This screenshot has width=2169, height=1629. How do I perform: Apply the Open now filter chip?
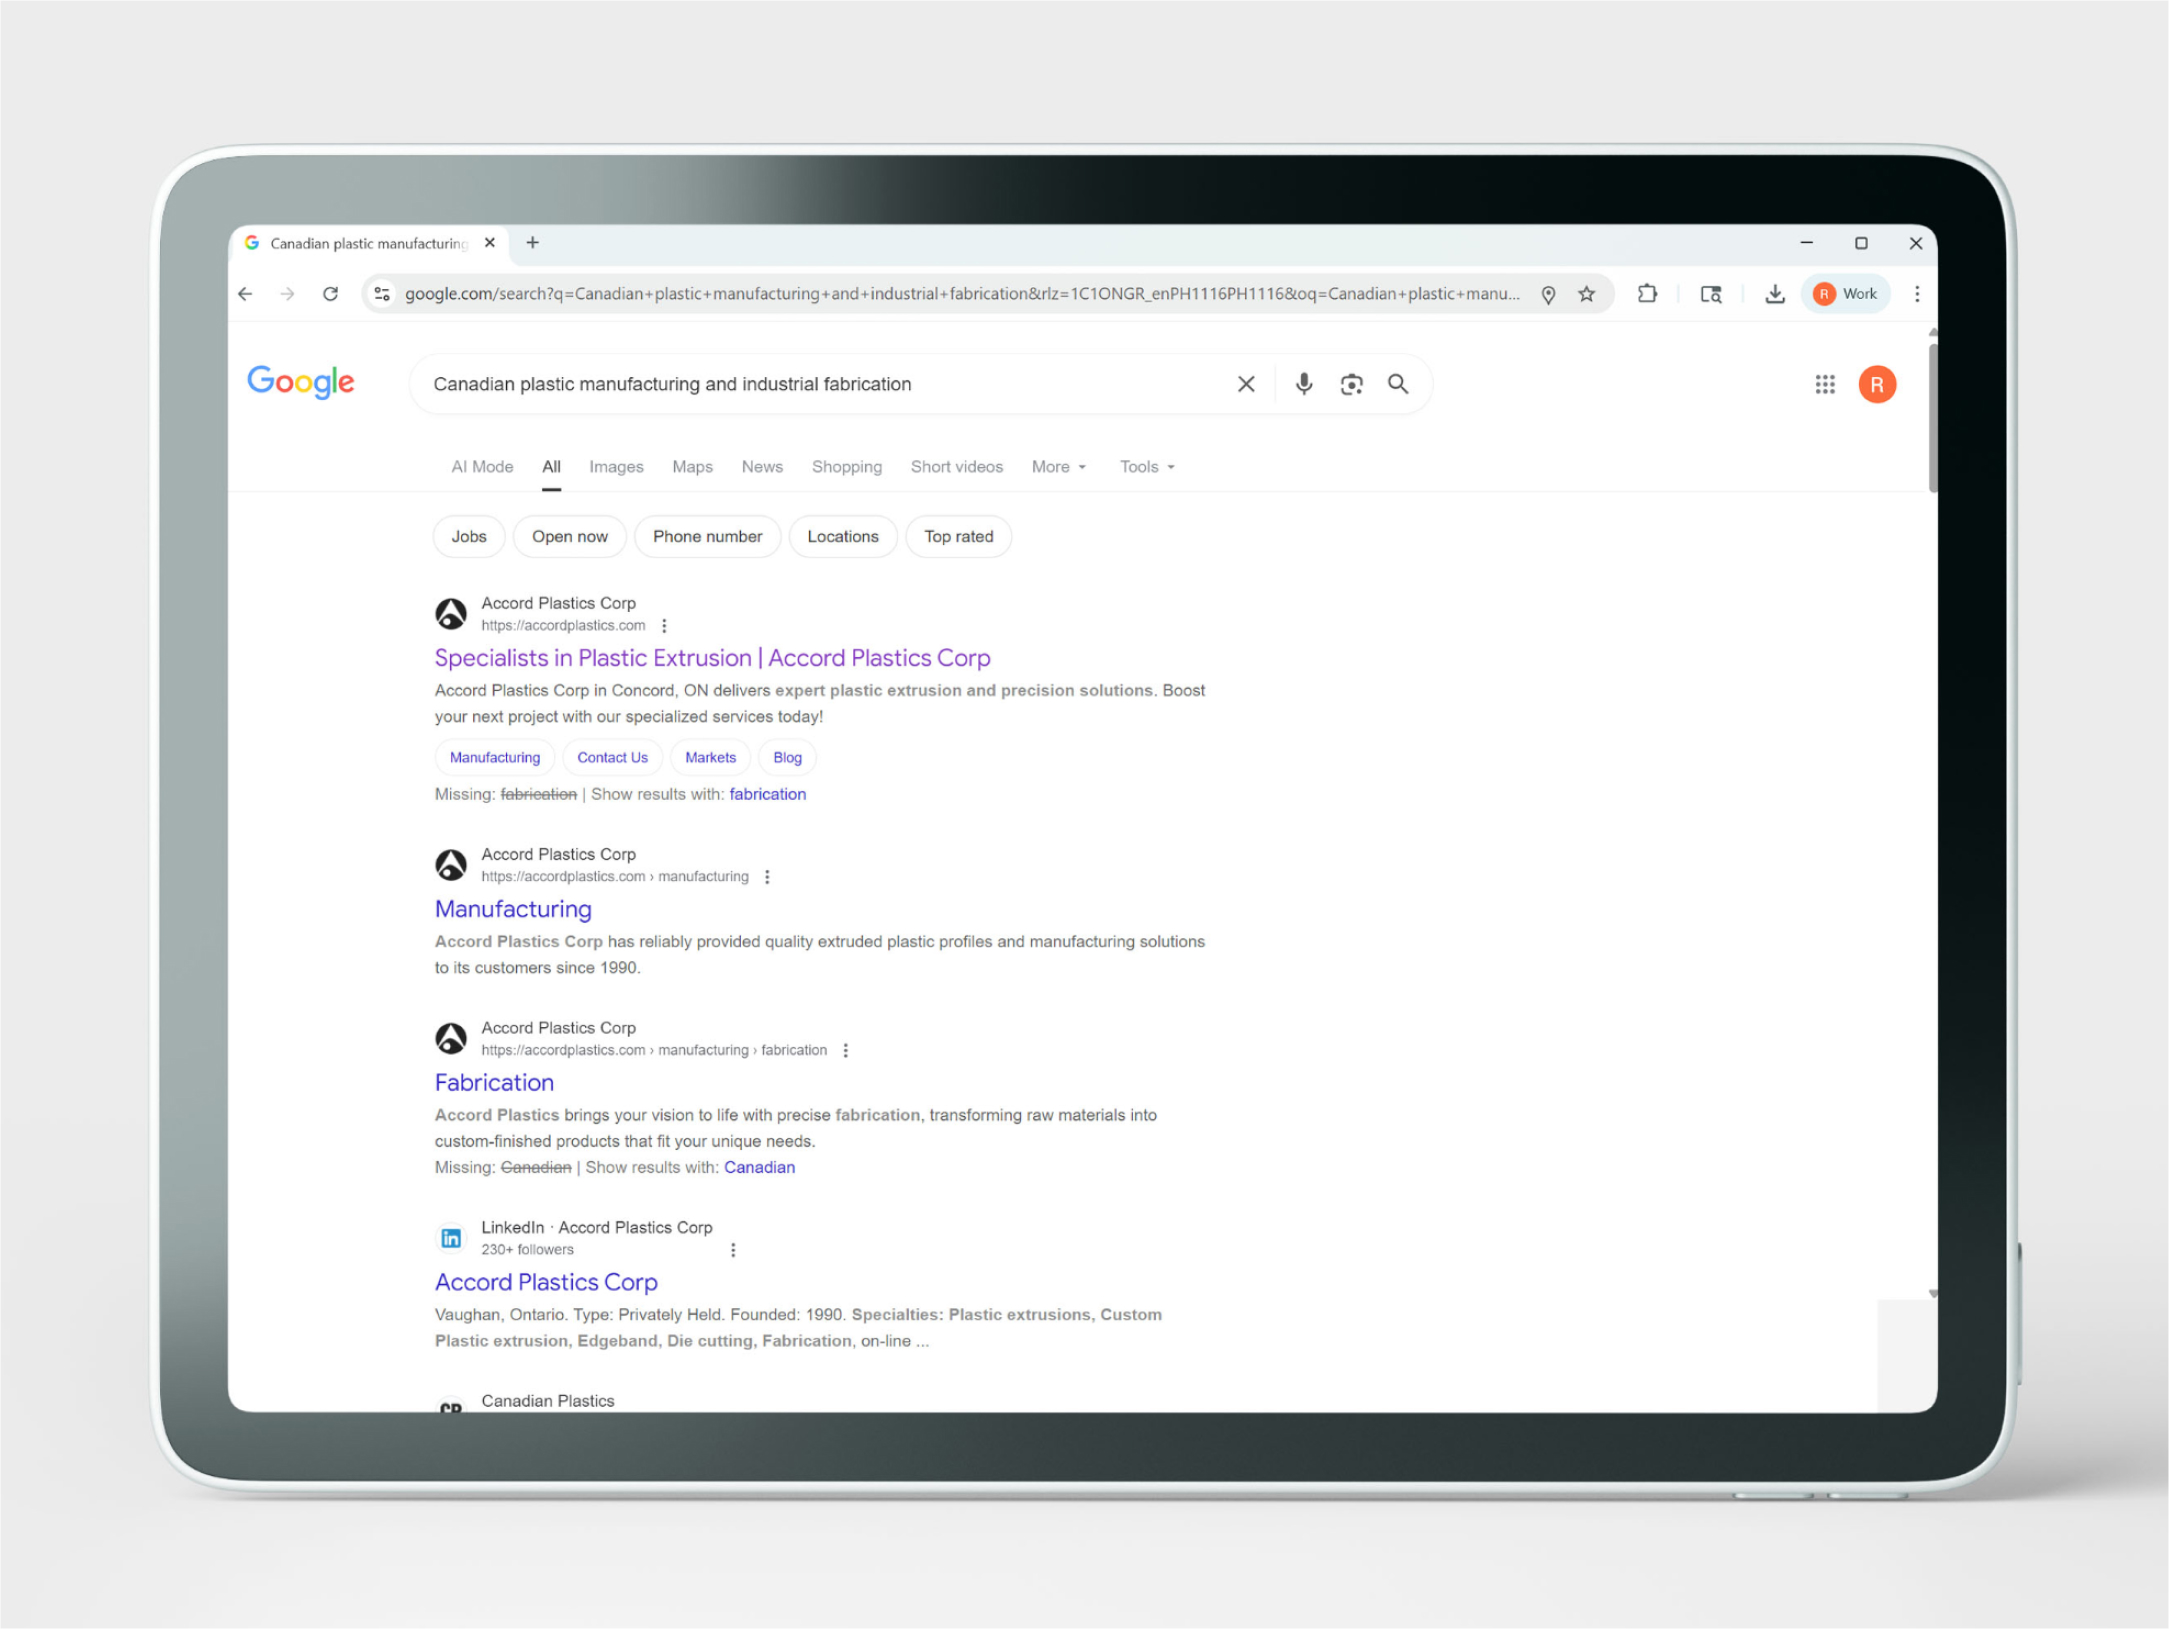[570, 537]
